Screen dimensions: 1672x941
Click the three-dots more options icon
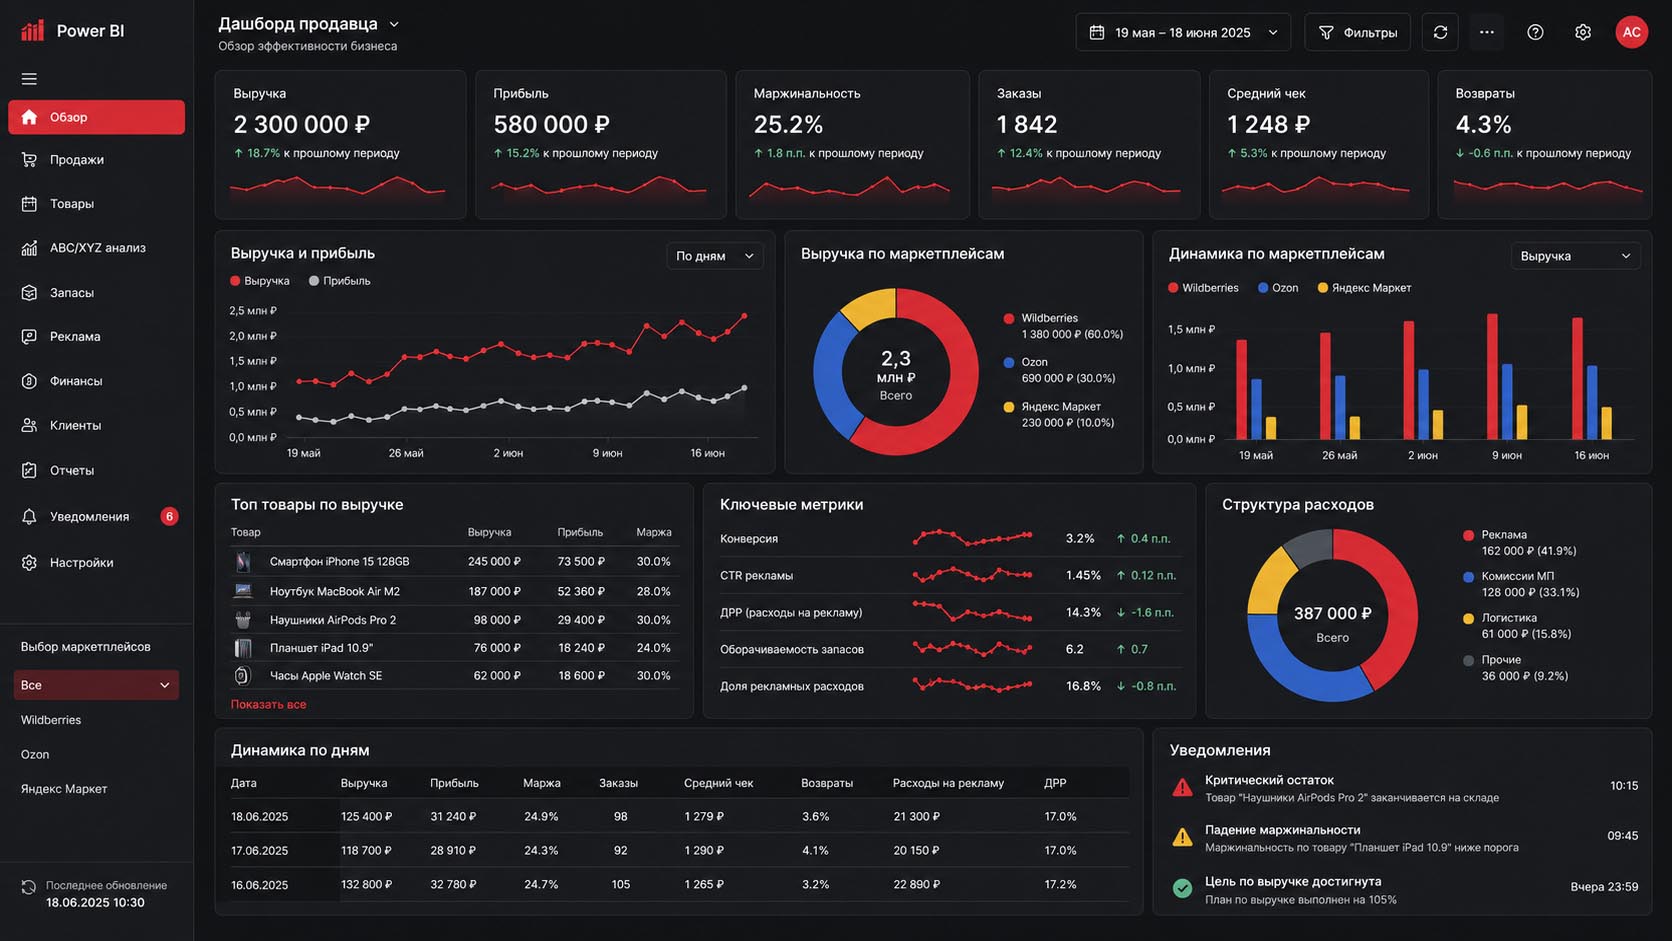(1487, 32)
